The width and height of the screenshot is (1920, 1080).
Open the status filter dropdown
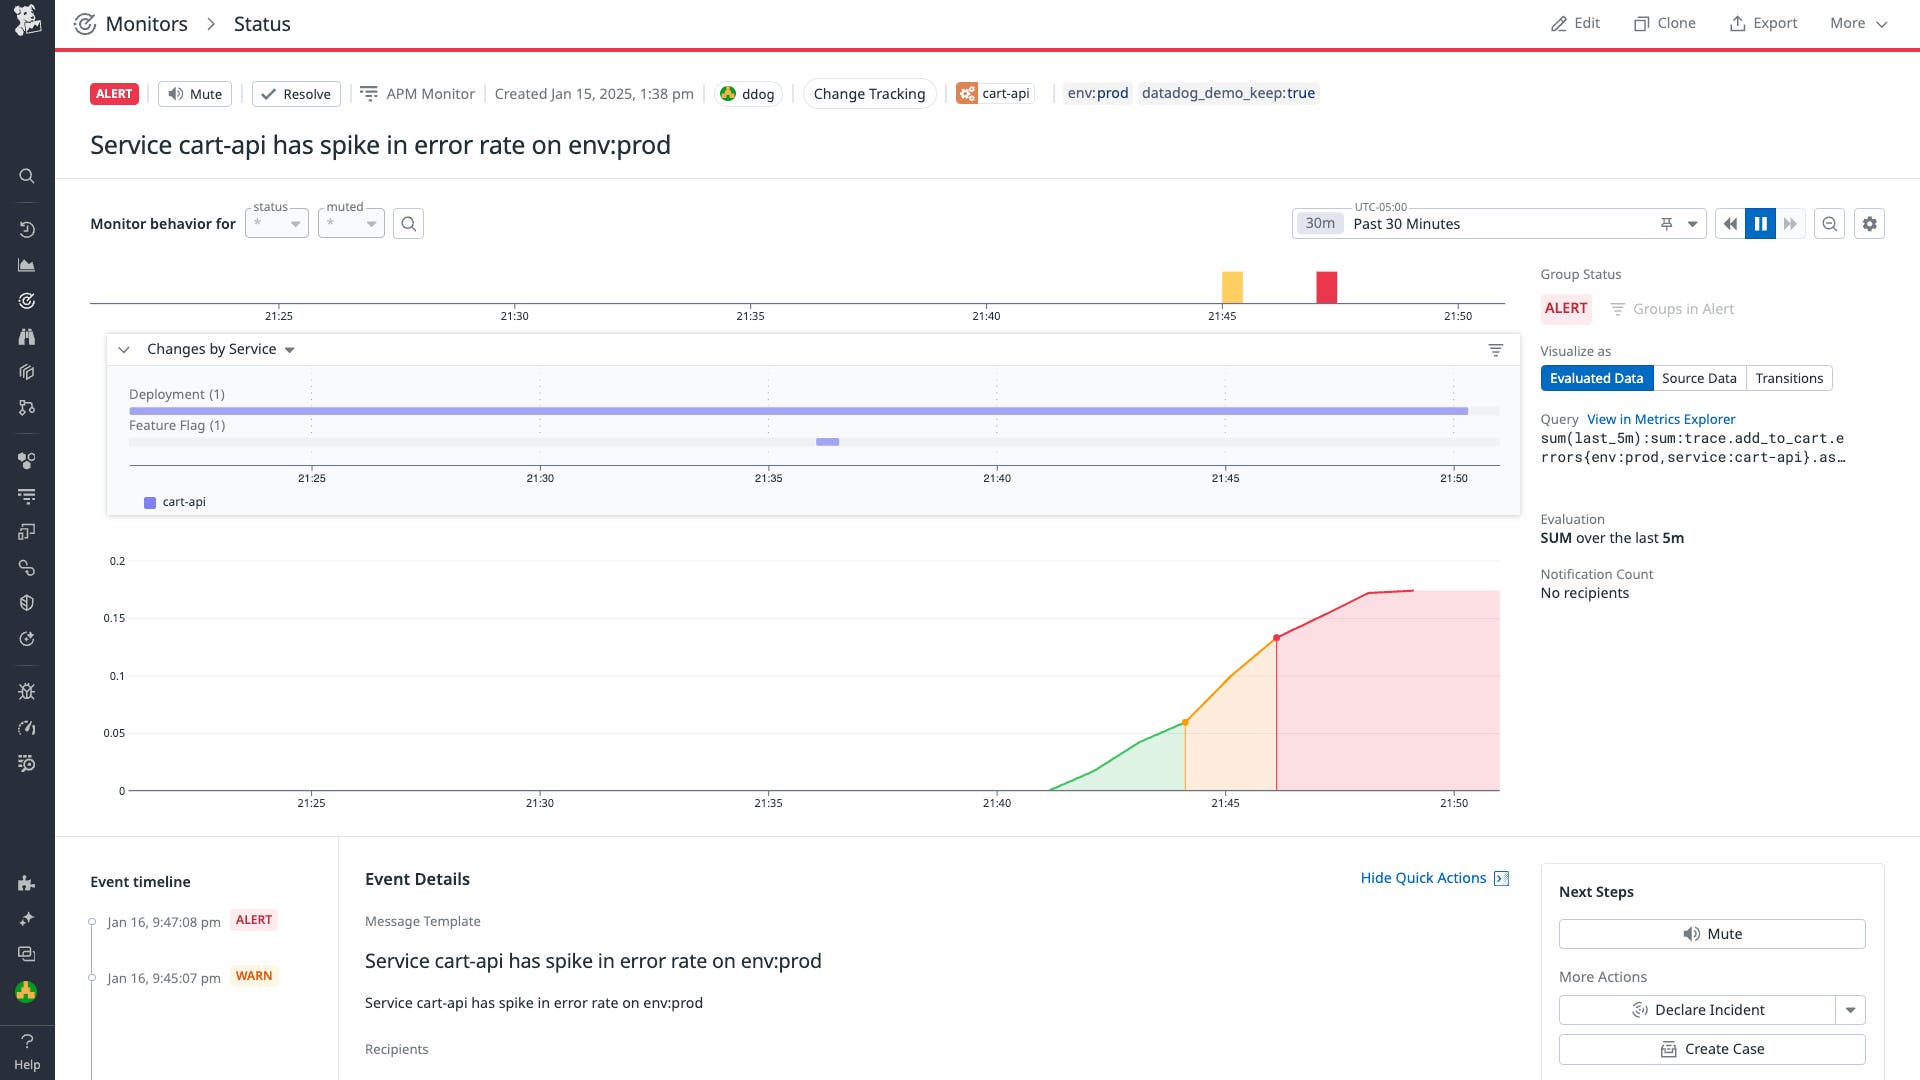(276, 222)
